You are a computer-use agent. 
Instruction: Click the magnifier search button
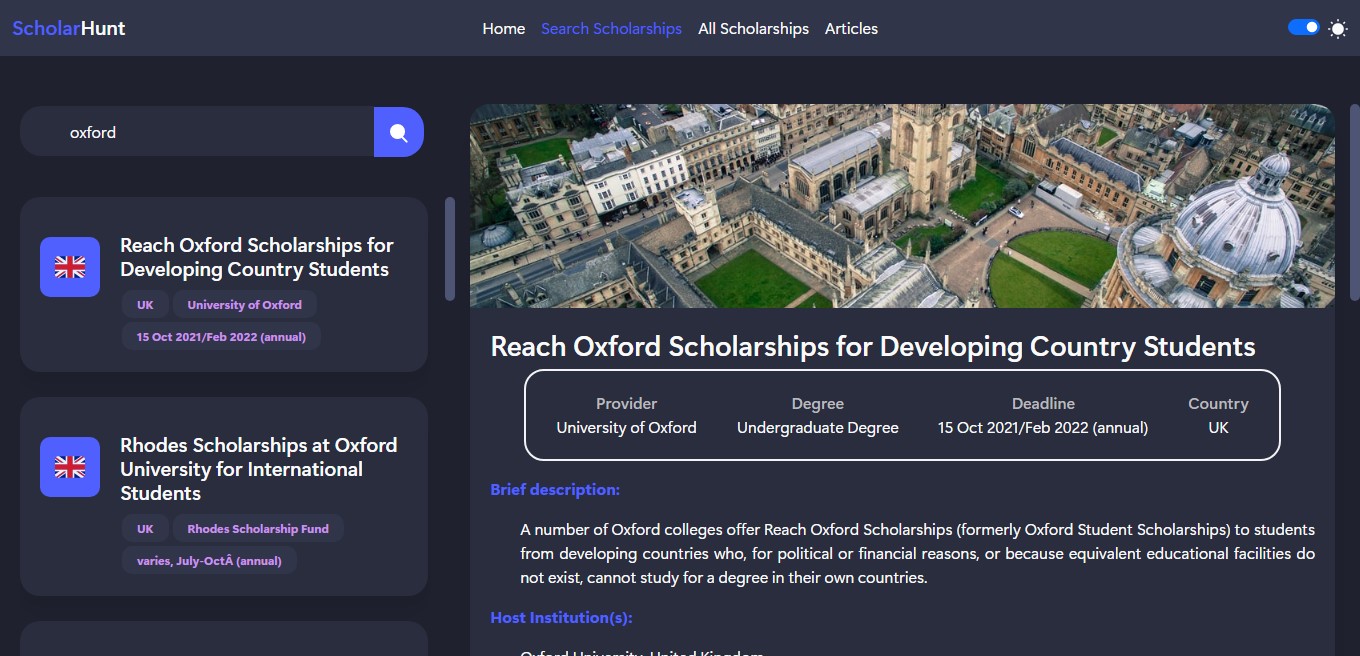[399, 132]
